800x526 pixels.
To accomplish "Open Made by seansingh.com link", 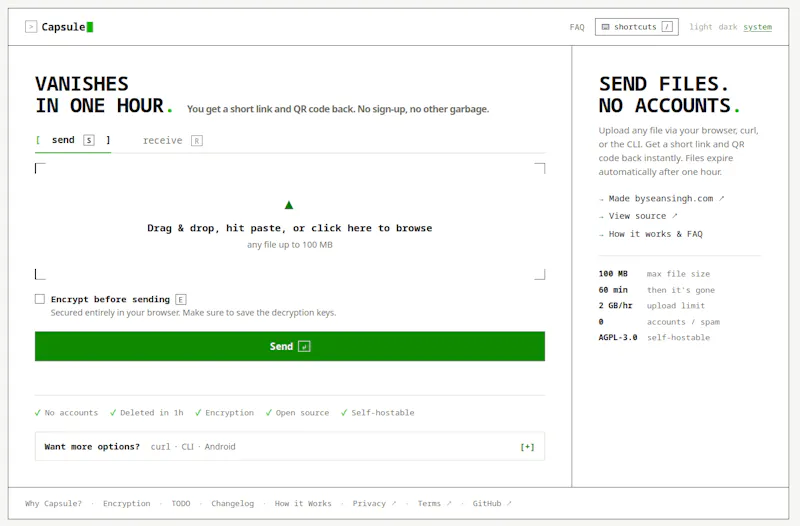I will click(x=661, y=198).
